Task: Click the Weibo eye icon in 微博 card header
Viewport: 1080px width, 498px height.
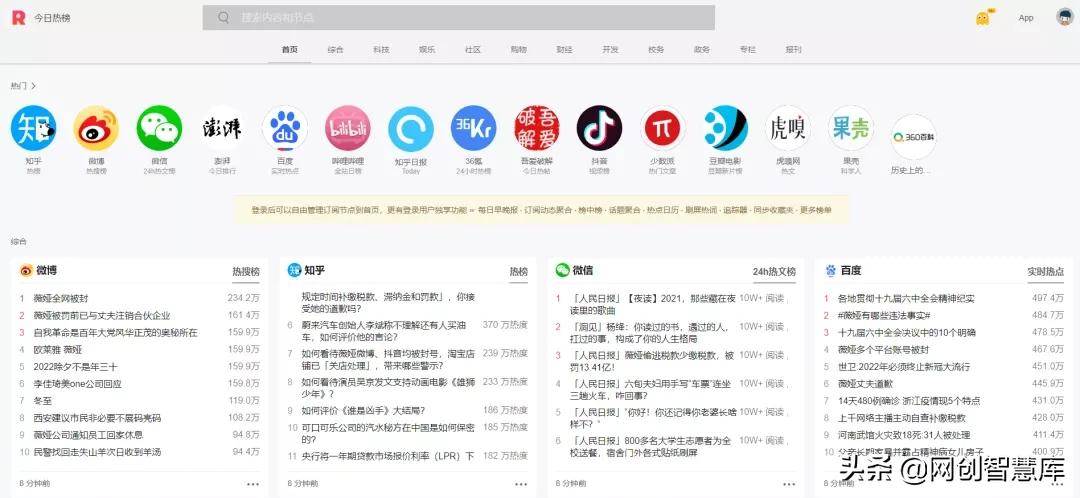Action: 26,271
